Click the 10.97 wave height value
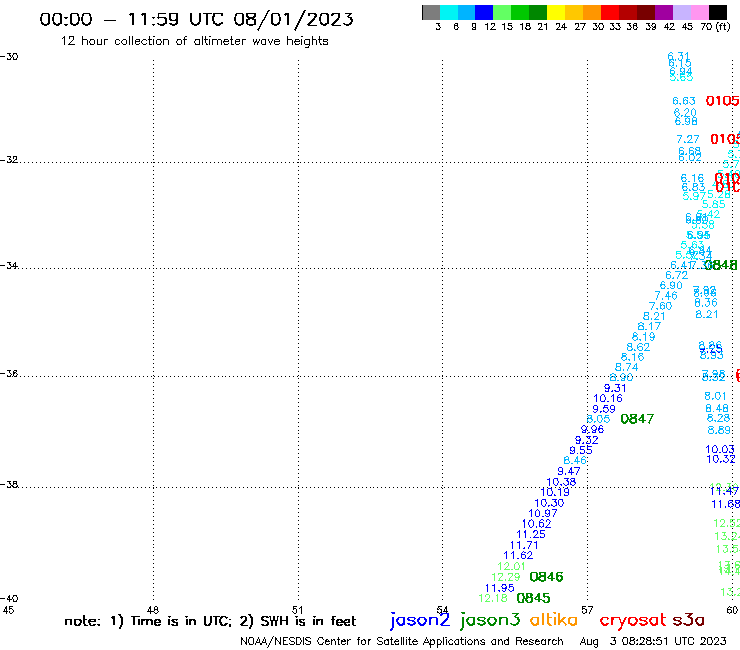 (542, 514)
